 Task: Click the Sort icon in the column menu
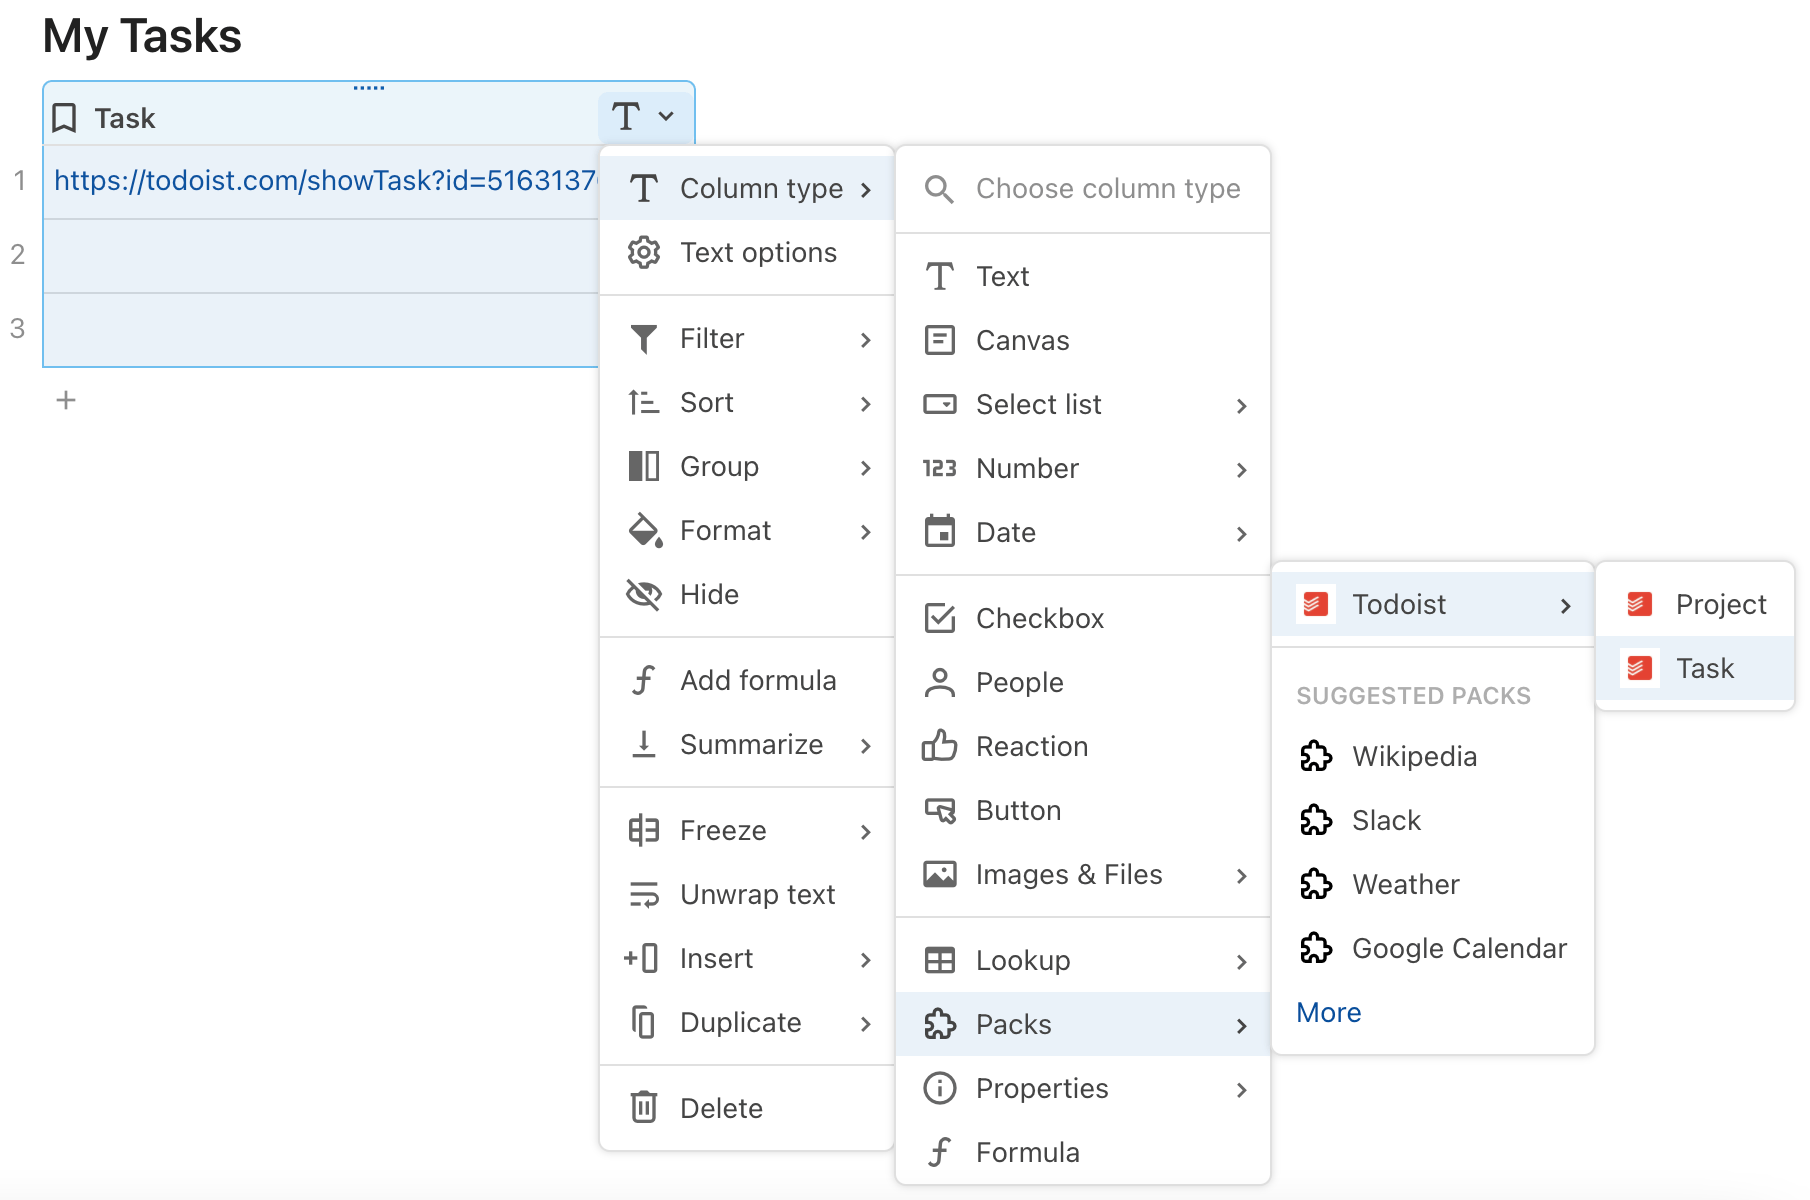[644, 403]
